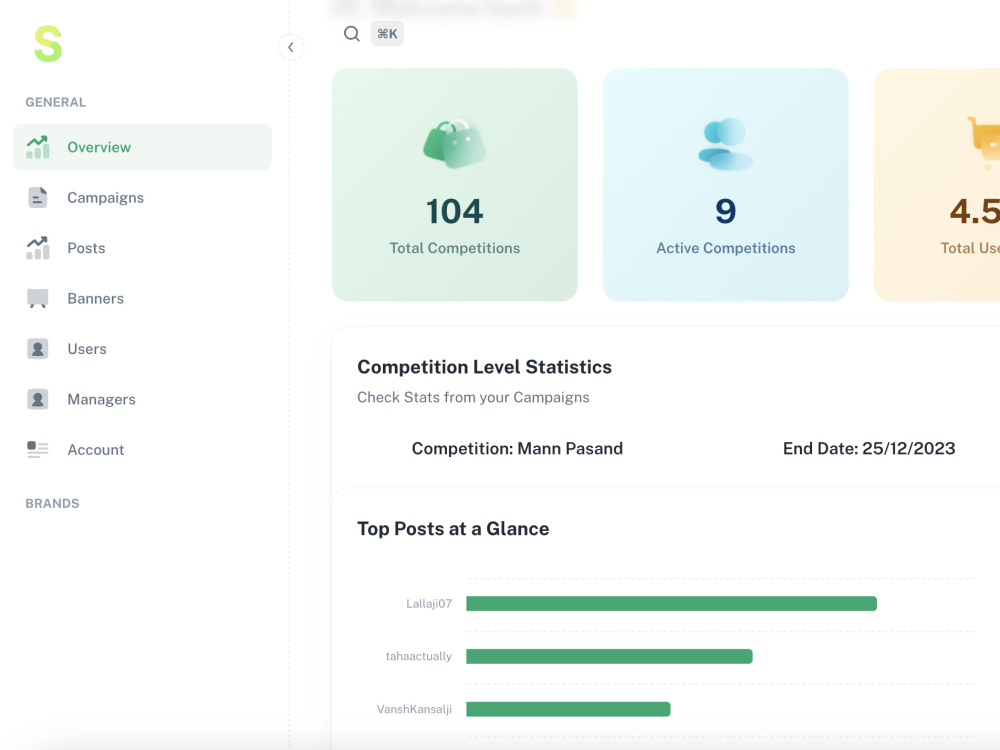Click the Account card icon
Screen dimensions: 1000x750
38,450
